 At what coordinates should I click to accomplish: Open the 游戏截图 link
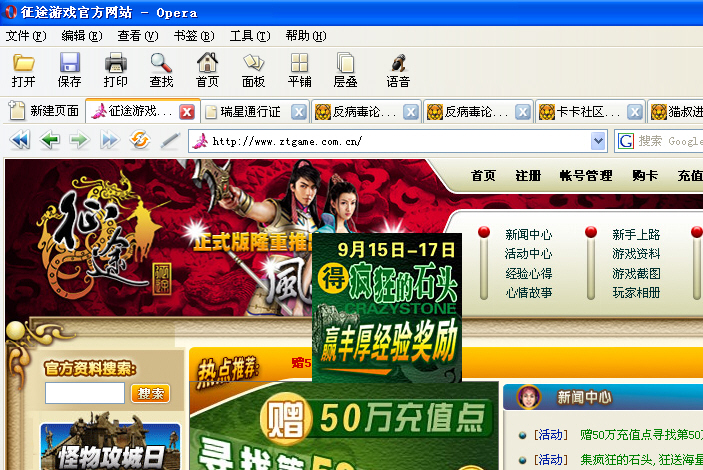(636, 274)
